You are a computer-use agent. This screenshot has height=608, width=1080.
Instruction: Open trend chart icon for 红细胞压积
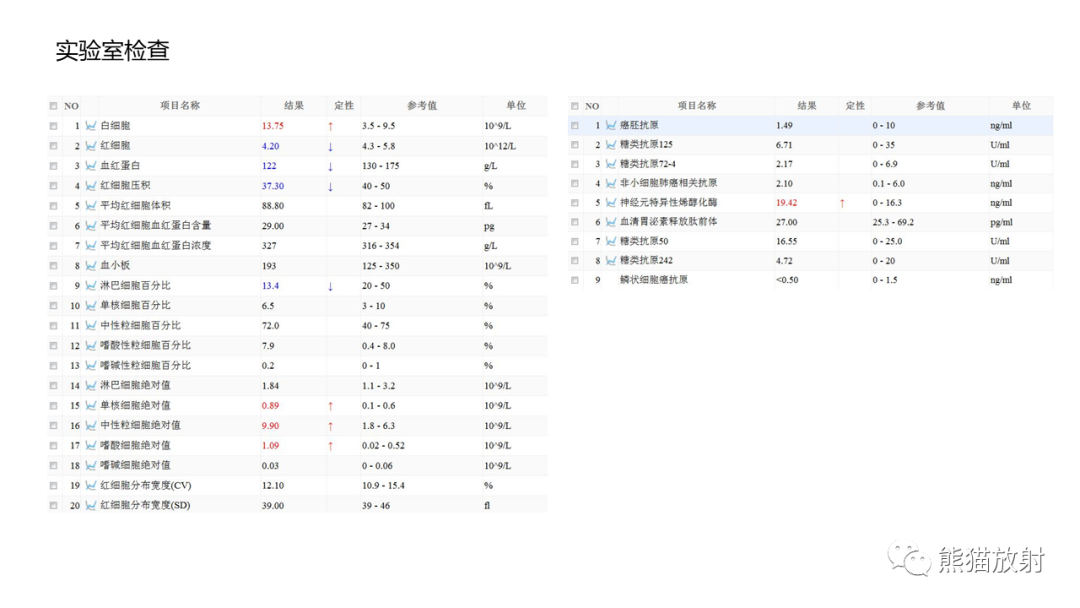[x=90, y=186]
